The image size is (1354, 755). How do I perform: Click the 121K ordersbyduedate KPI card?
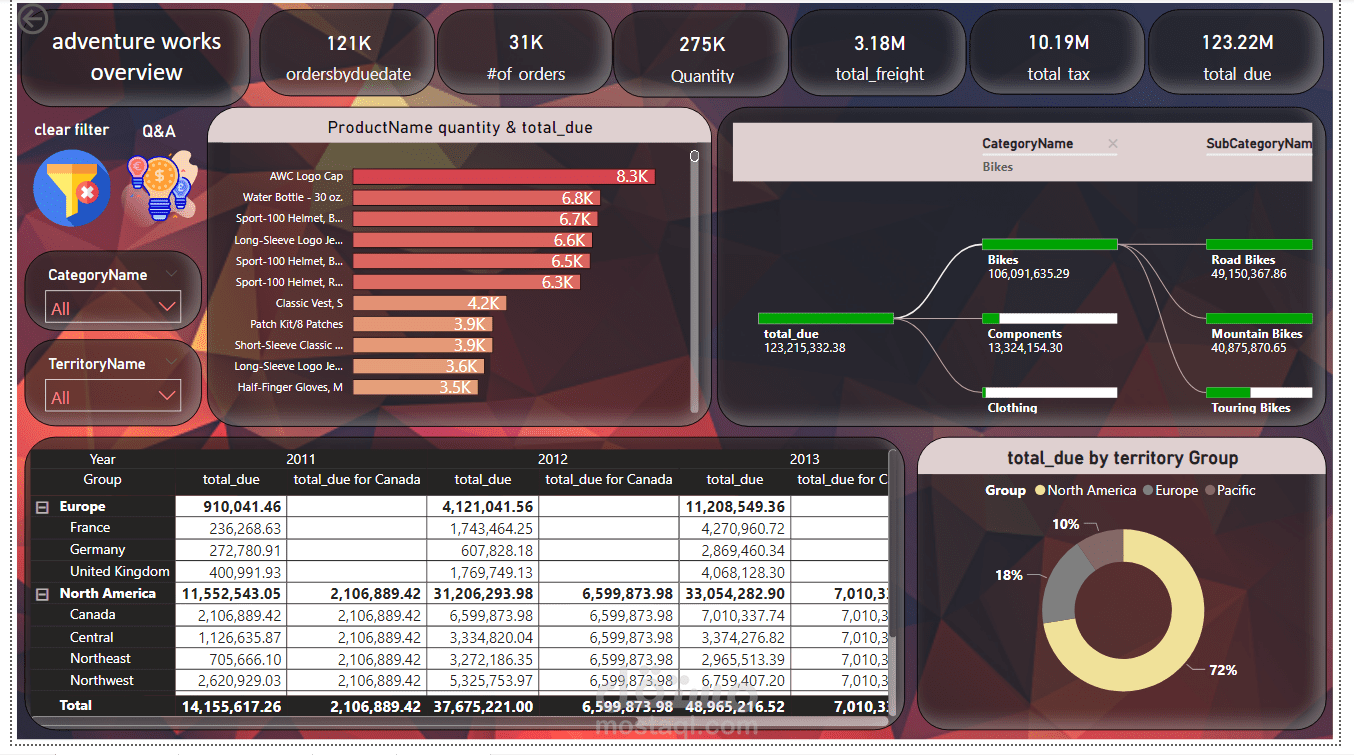(346, 52)
